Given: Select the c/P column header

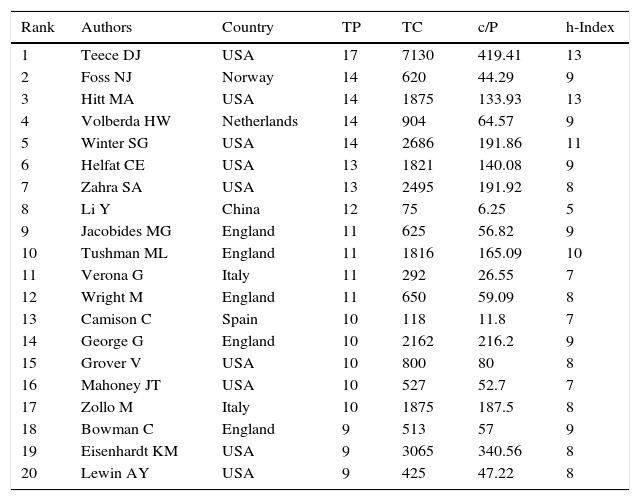Looking at the screenshot, I should click(x=489, y=27).
